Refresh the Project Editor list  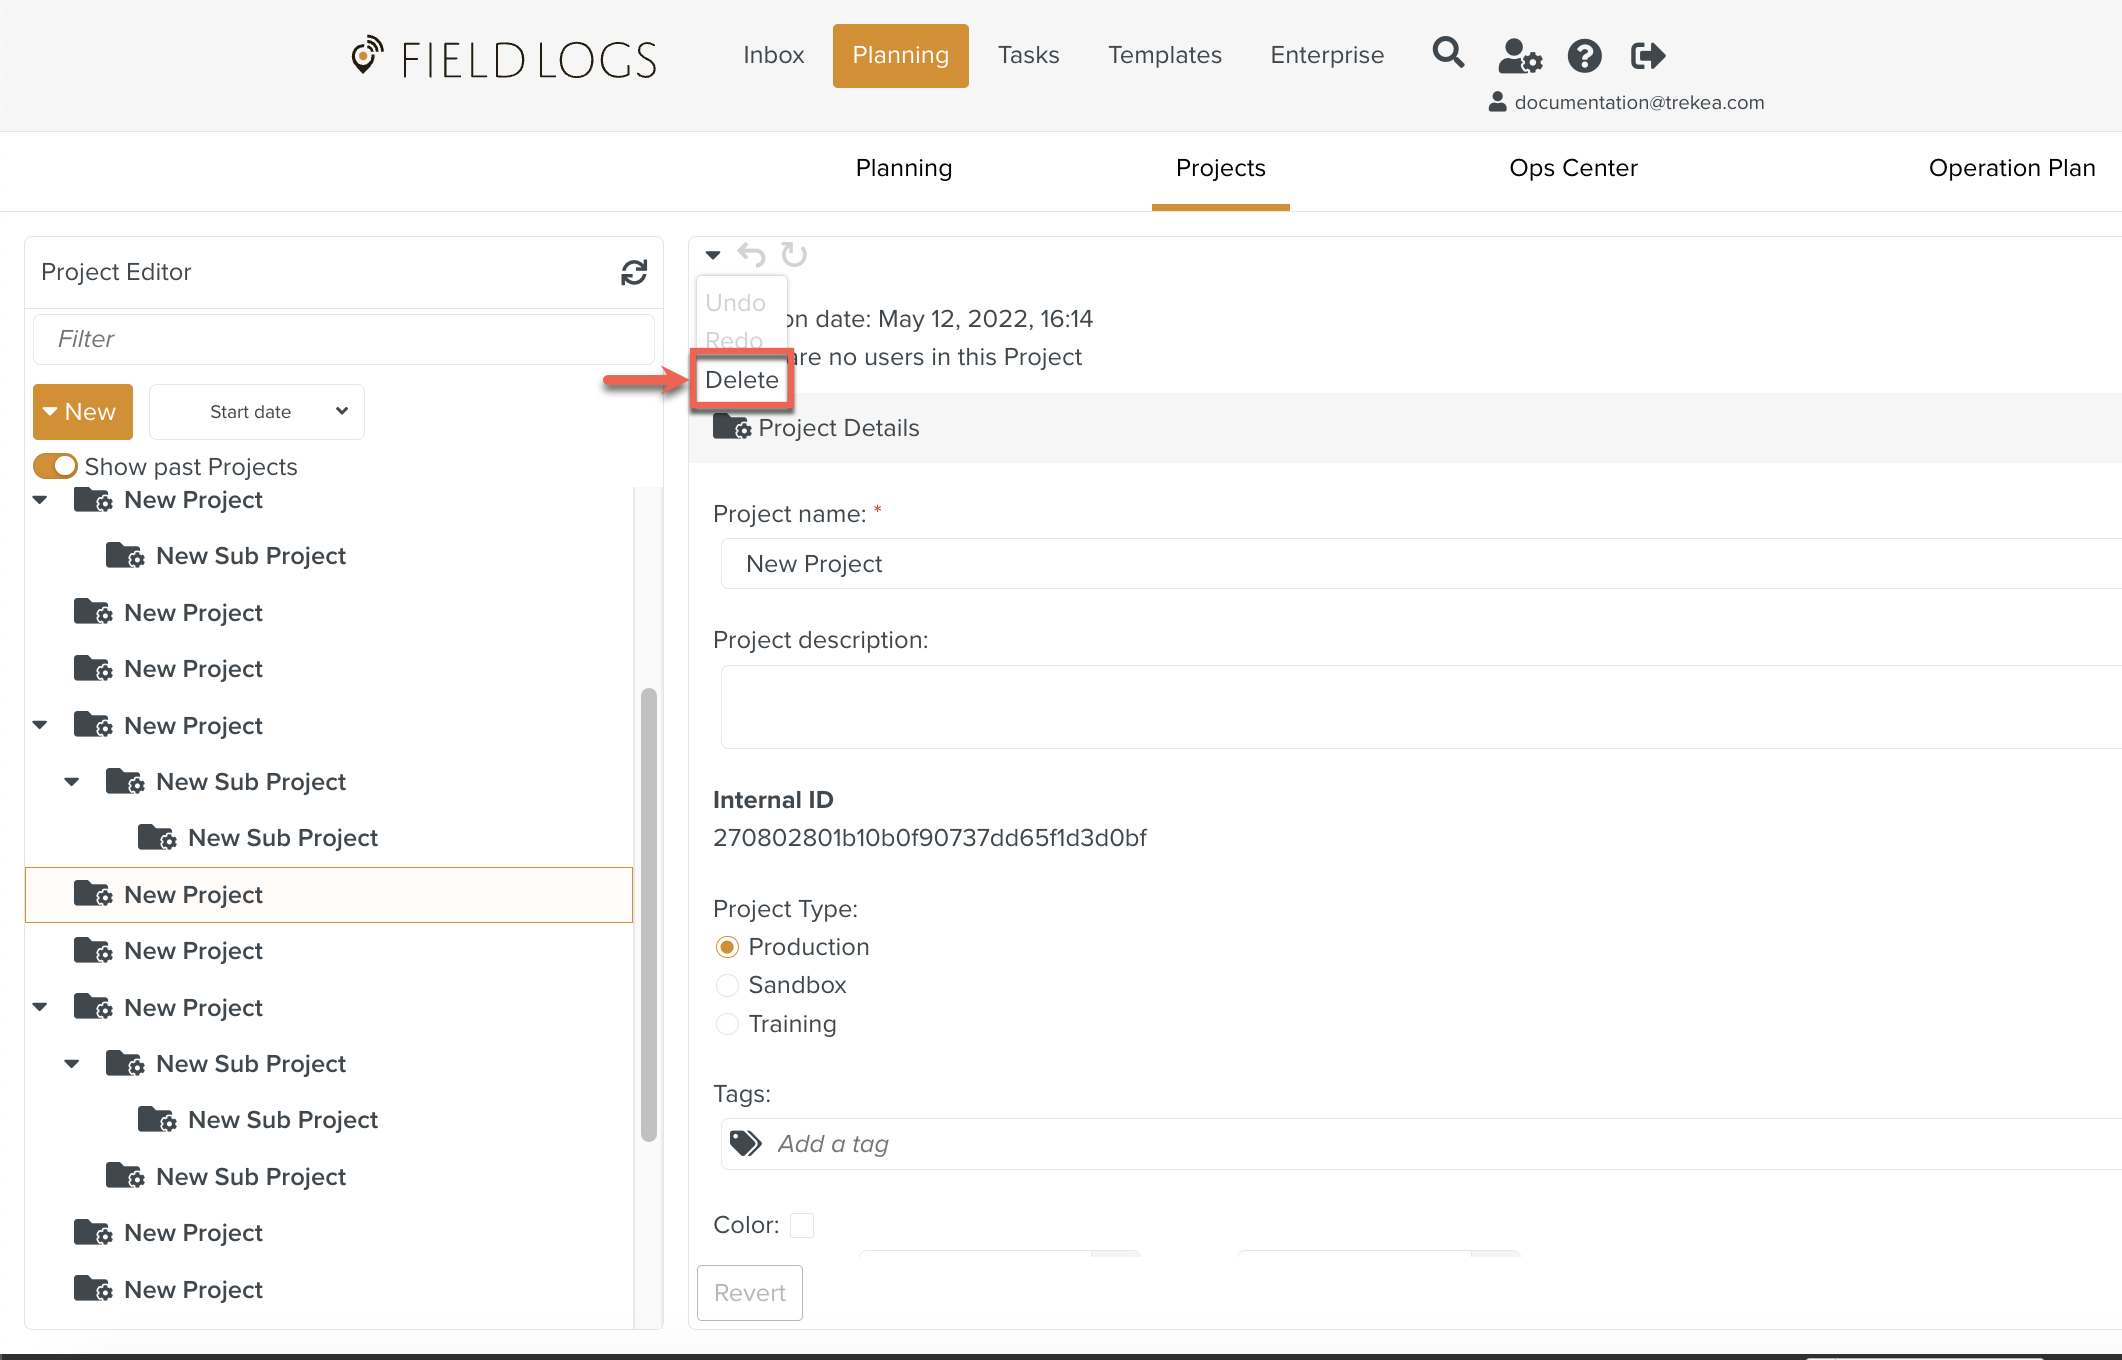[634, 272]
